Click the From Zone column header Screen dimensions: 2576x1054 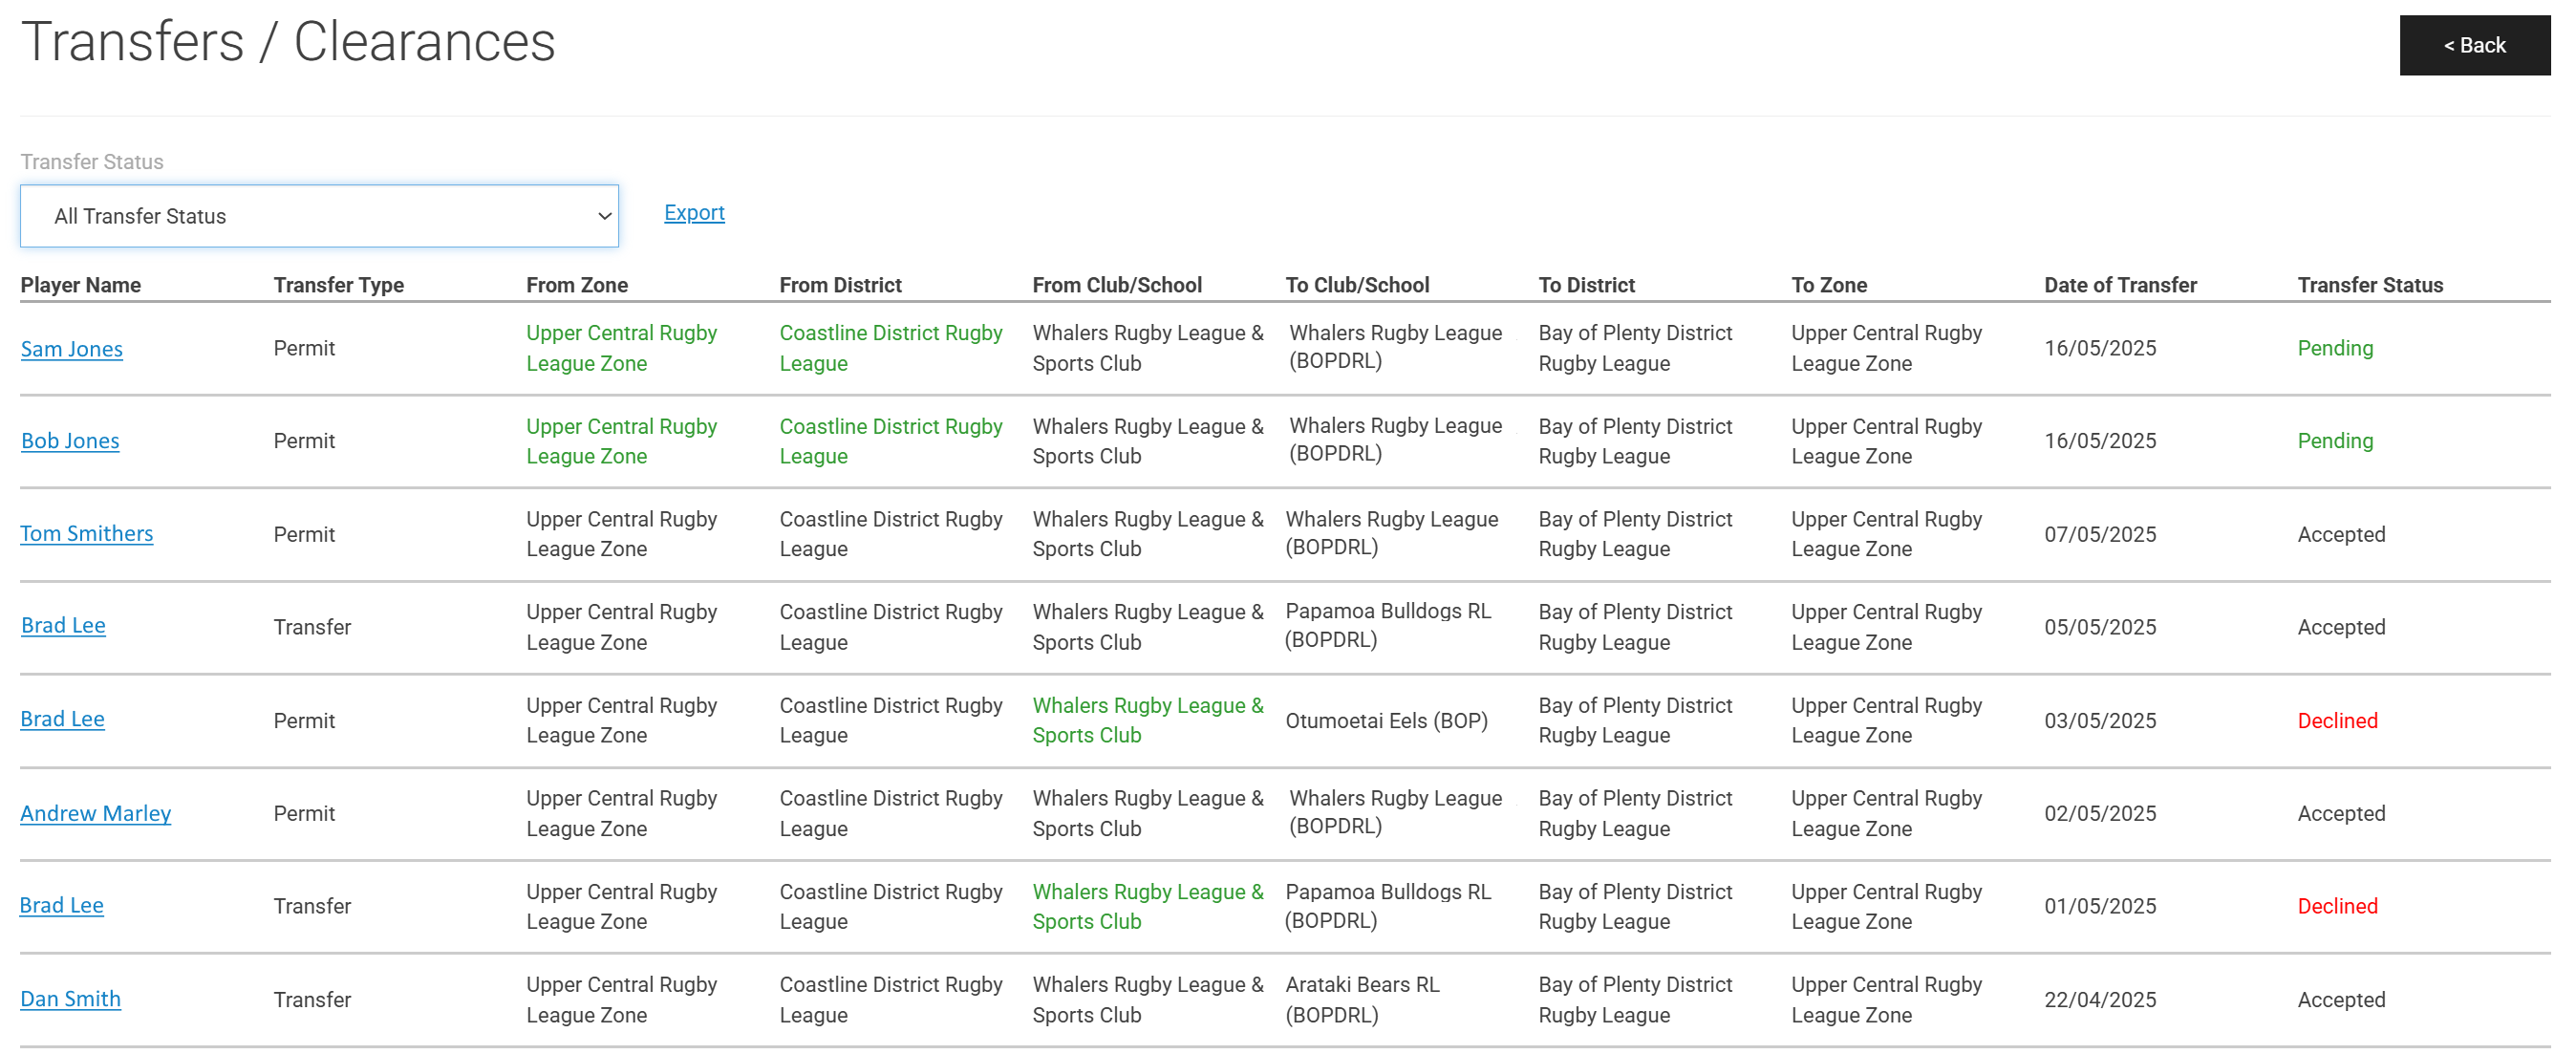point(577,285)
